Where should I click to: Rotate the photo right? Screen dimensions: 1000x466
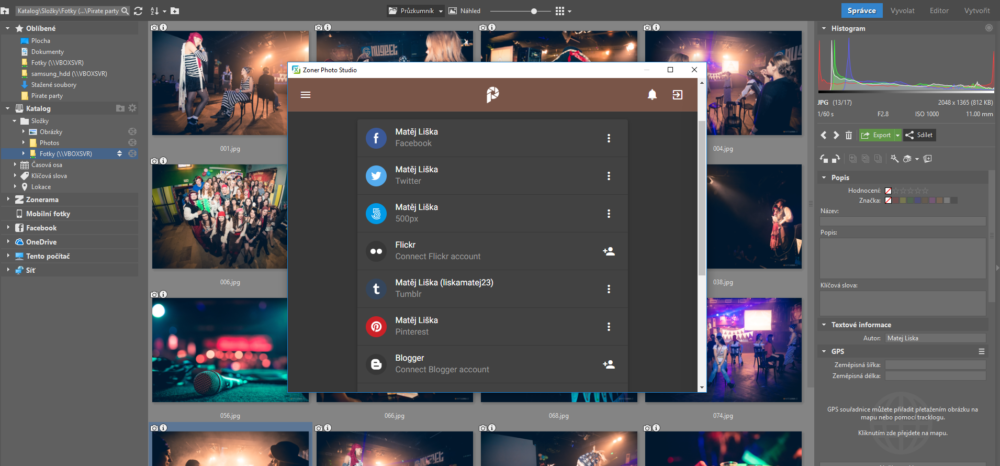835,159
